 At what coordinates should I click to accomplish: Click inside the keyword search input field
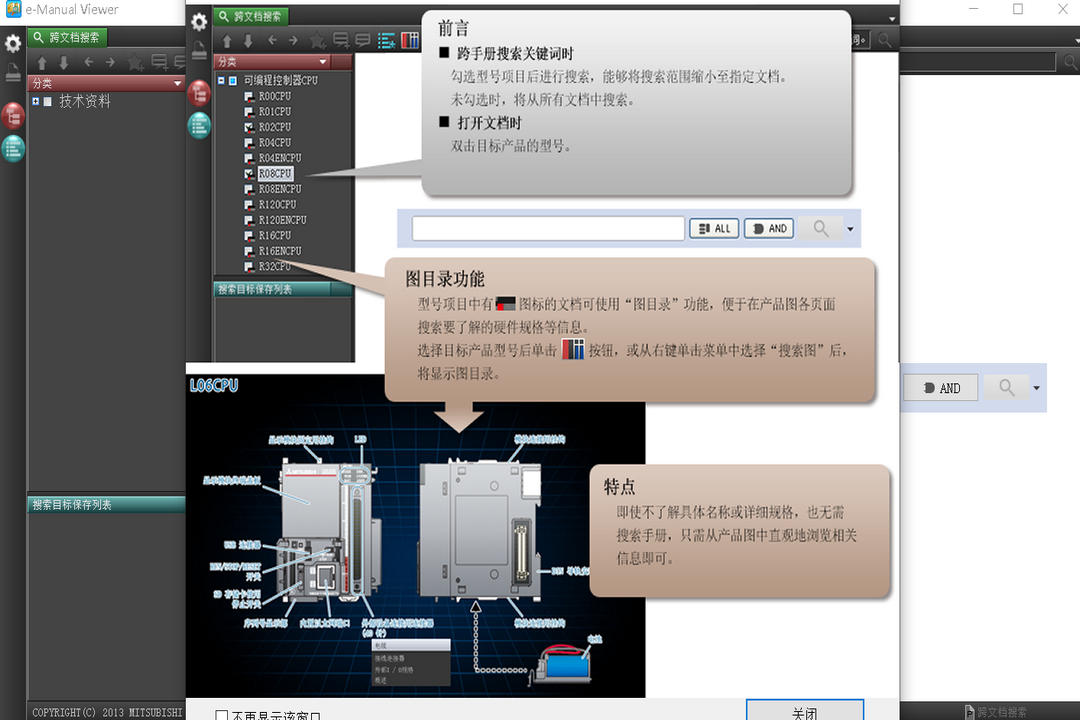pos(547,228)
